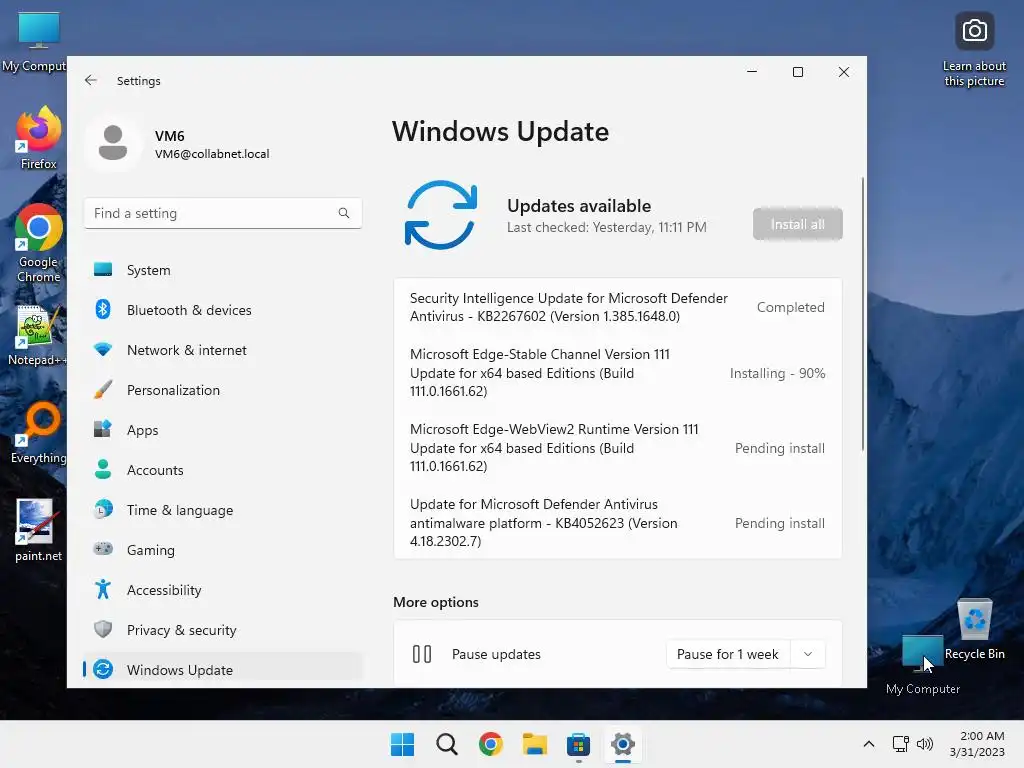The height and width of the screenshot is (768, 1024).
Task: Open the clock and date flyout
Action: (977, 744)
